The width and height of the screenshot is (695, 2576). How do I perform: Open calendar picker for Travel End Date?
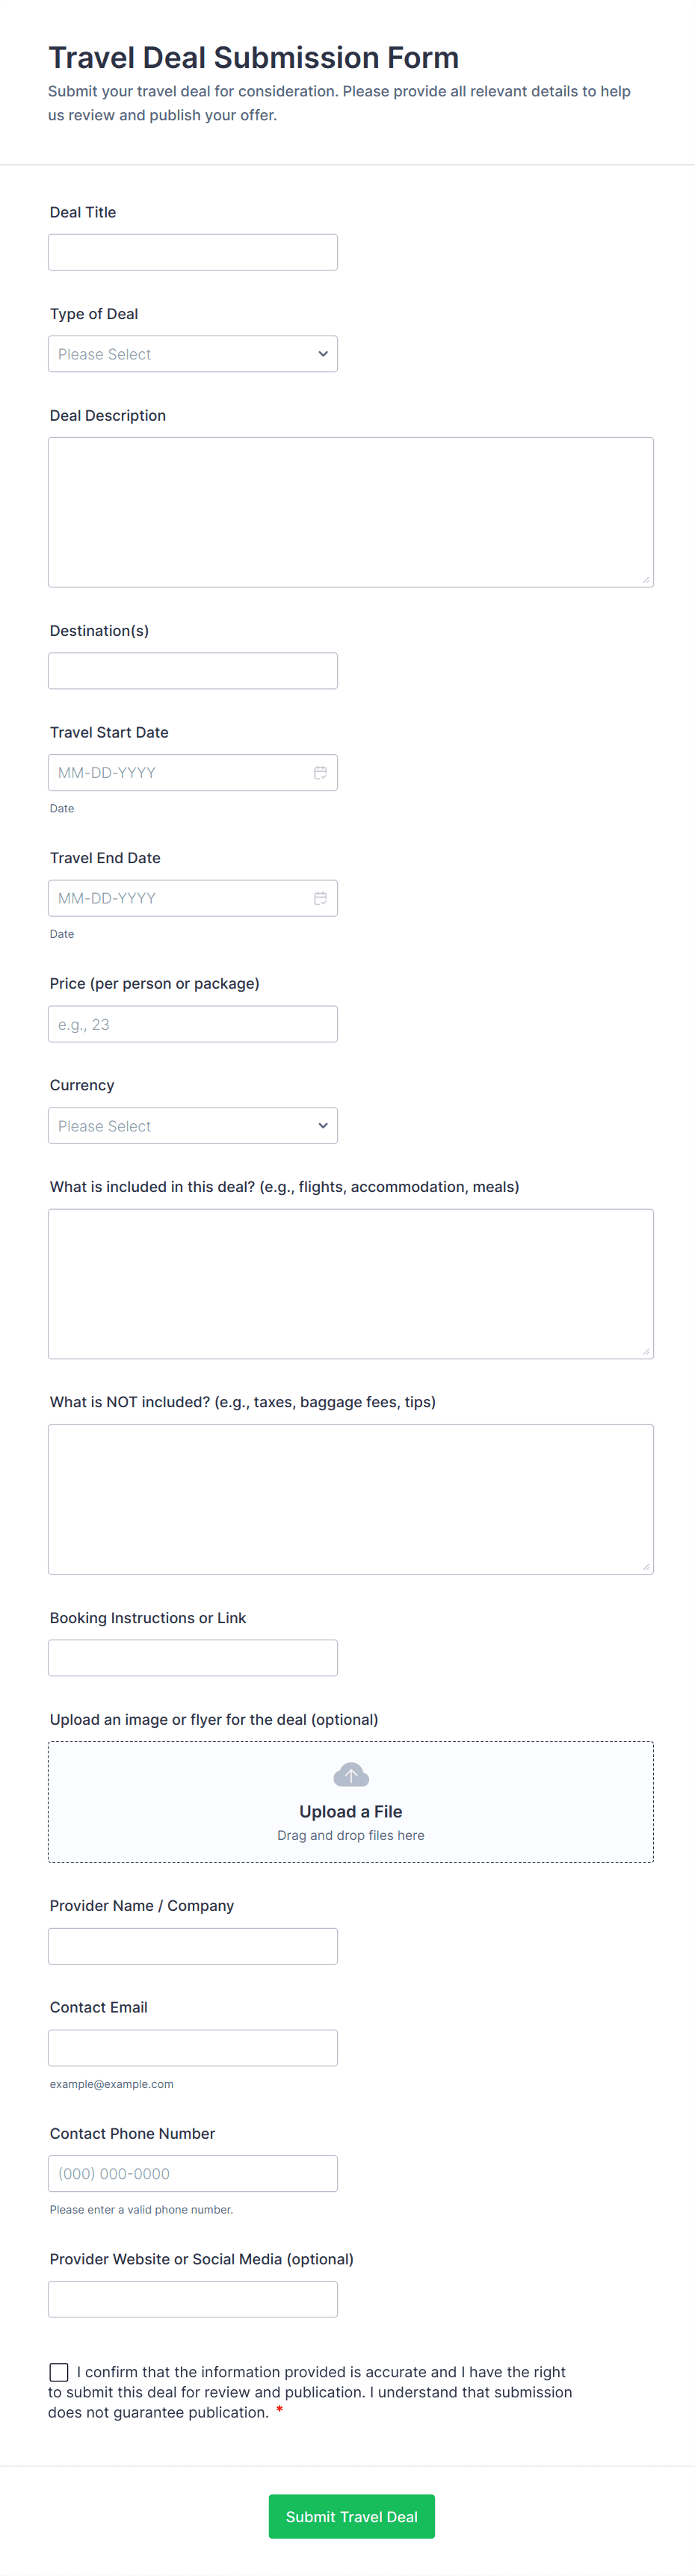320,899
